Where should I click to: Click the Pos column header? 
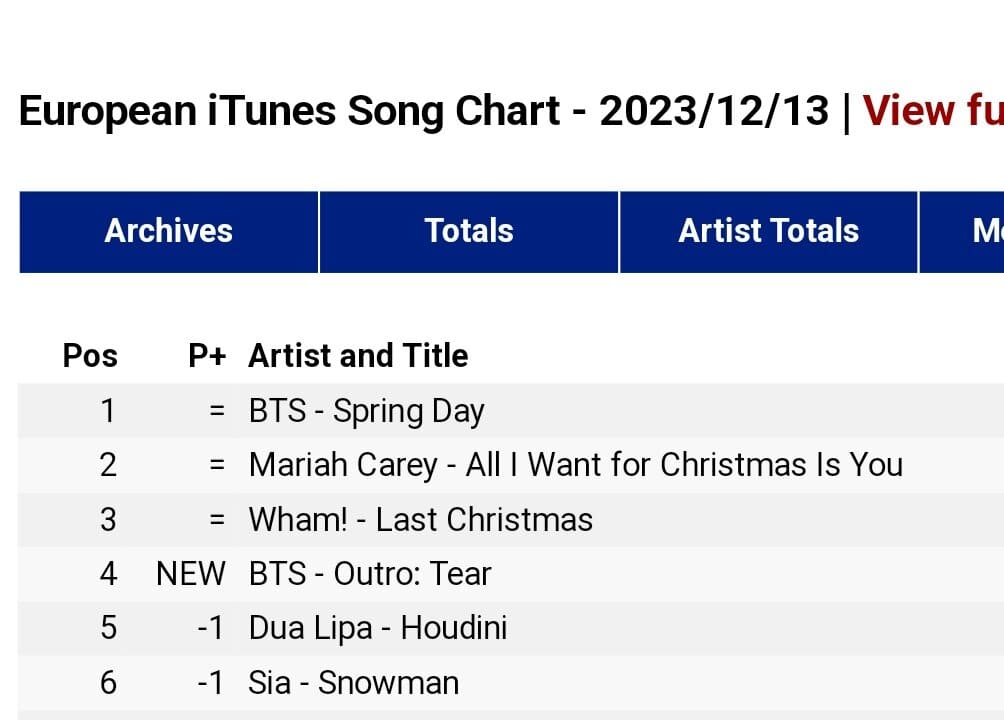pos(90,355)
